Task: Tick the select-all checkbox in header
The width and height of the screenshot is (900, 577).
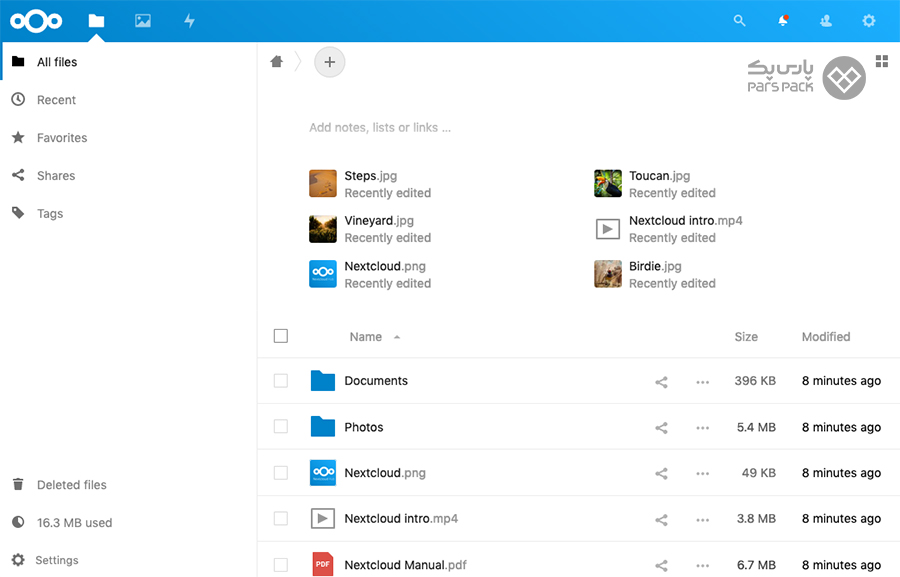Action: click(281, 336)
